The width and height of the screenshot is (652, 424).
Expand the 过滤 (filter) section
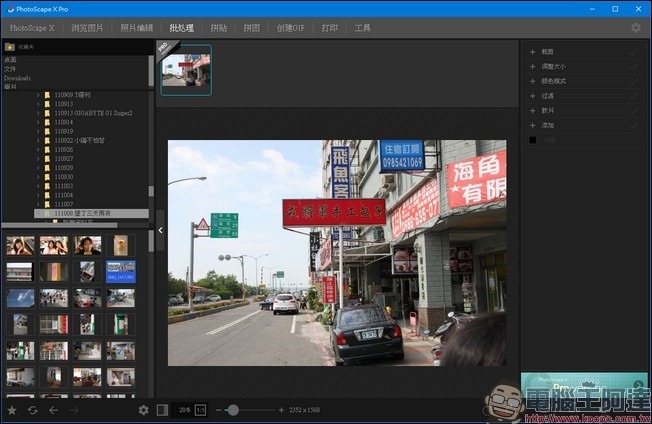[x=533, y=96]
